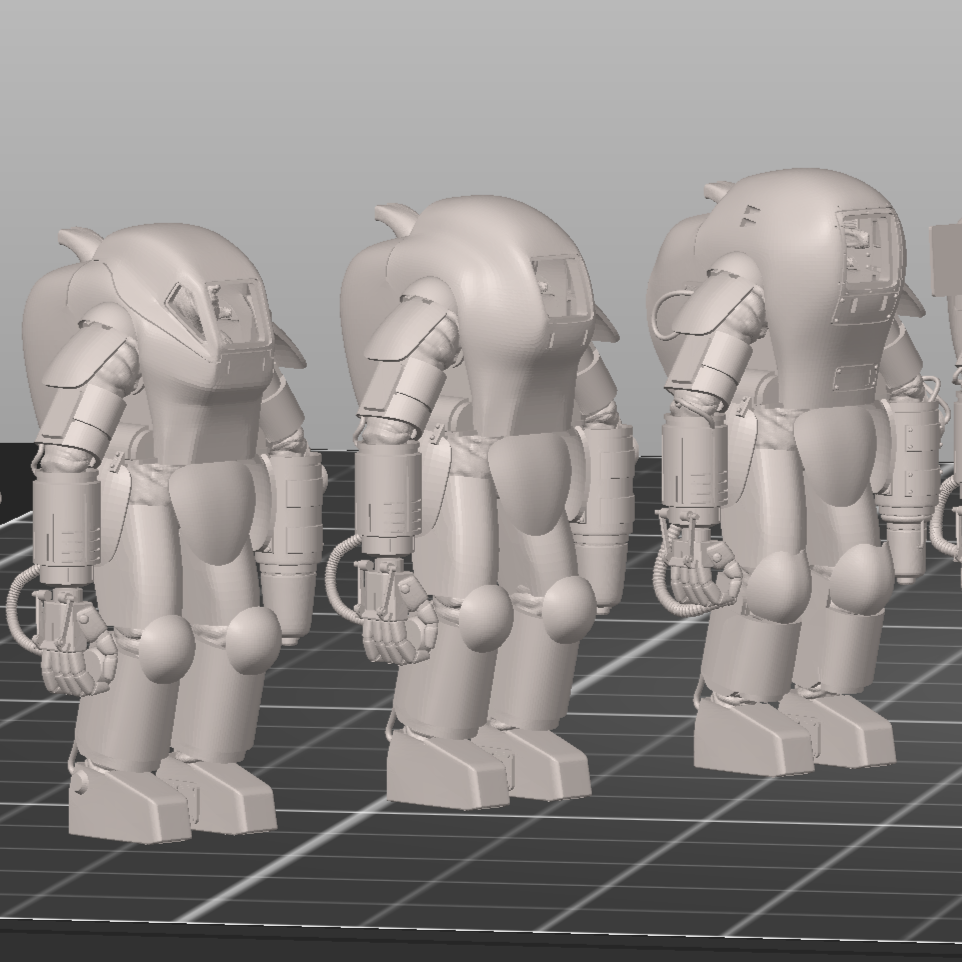Click the right robot's front foot

point(750,740)
